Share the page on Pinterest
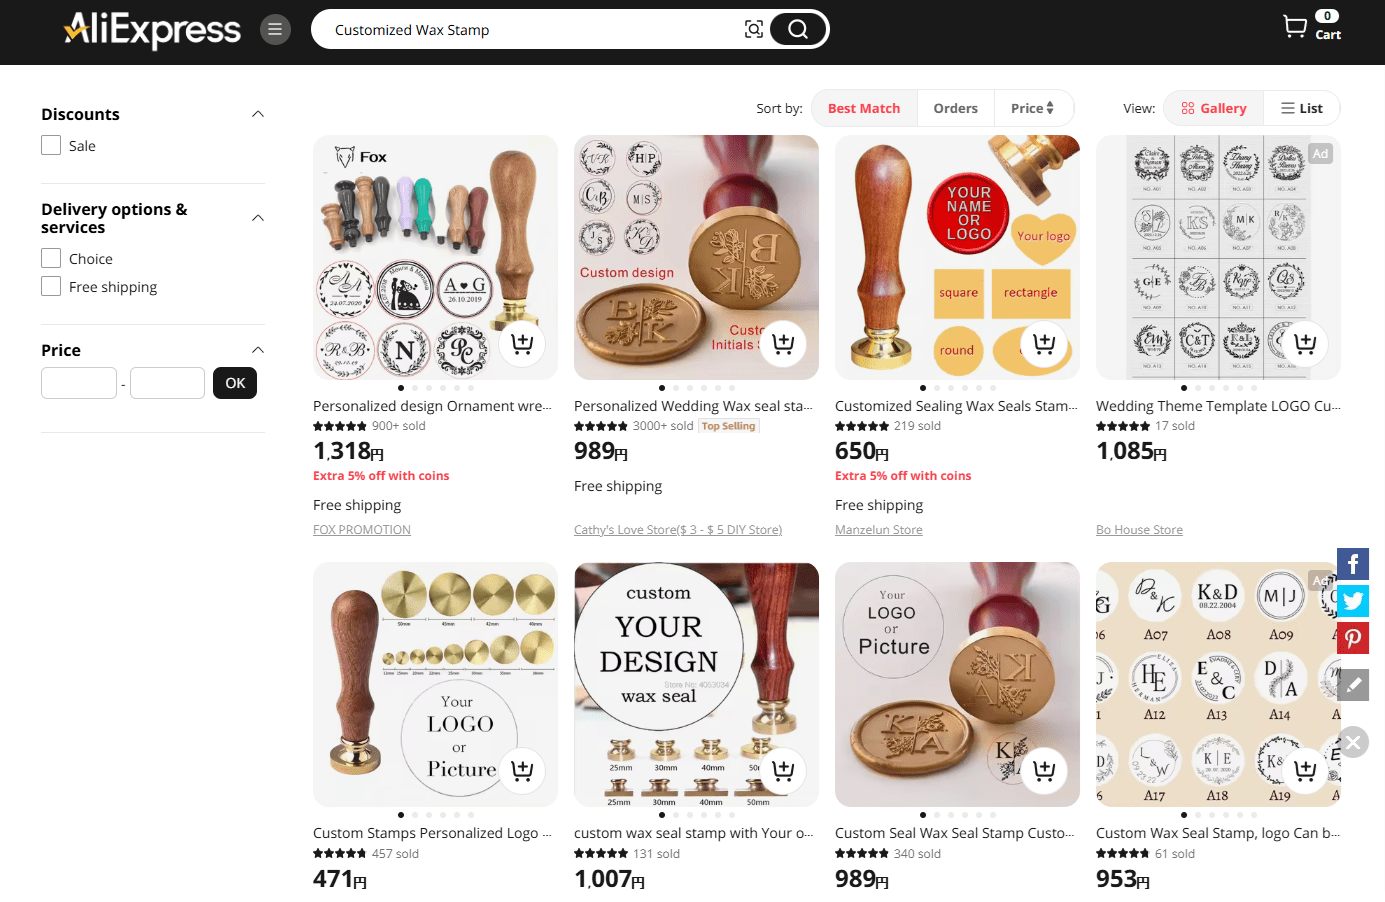Viewport: 1385px width, 902px height. point(1353,638)
